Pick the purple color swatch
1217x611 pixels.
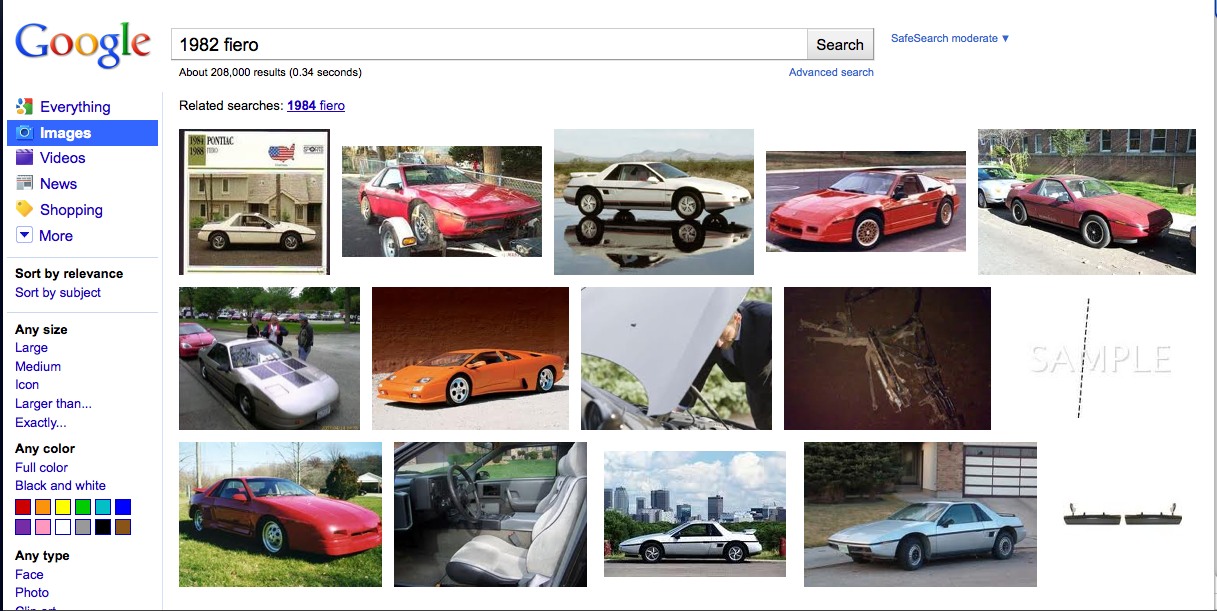(23, 527)
